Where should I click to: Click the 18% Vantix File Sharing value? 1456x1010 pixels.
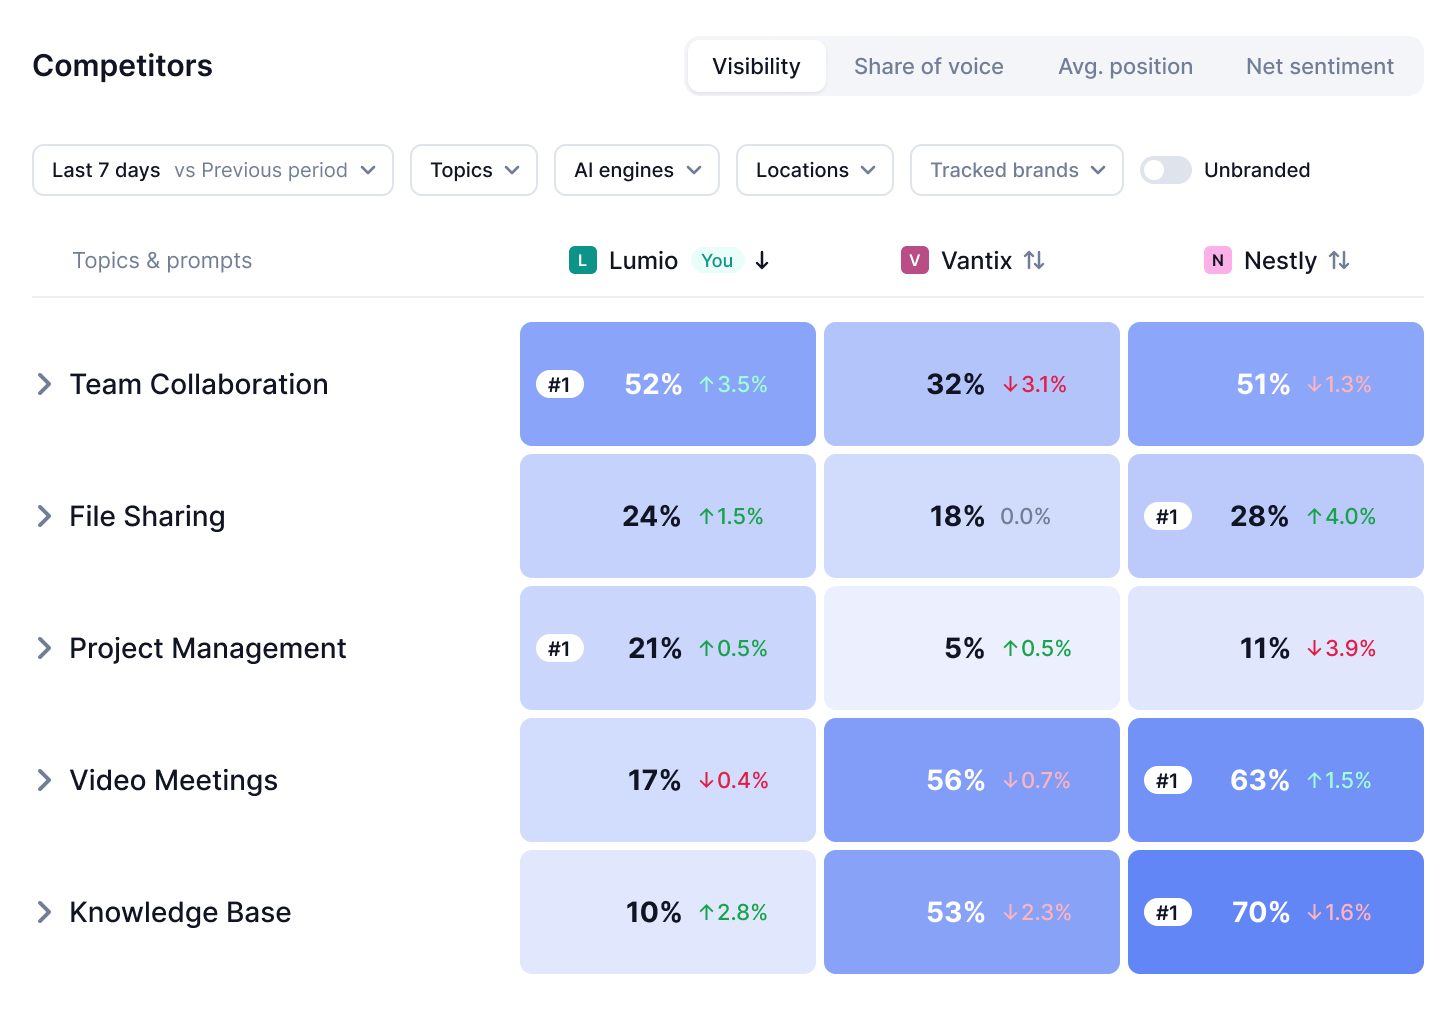pos(958,516)
